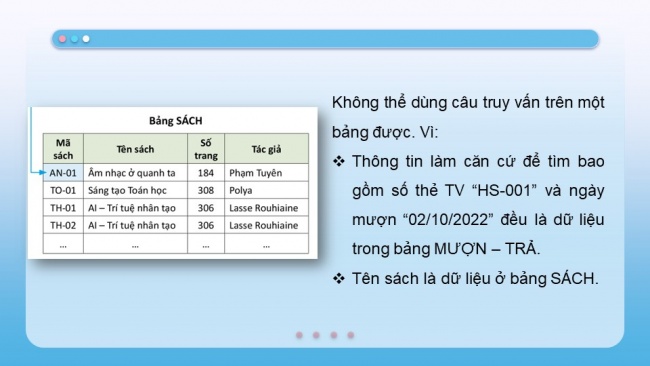Click "AI – Trí tuệ nhân tạo" in TH-02 row
Viewport: 650px width, 366px height.
pyautogui.click(x=136, y=225)
